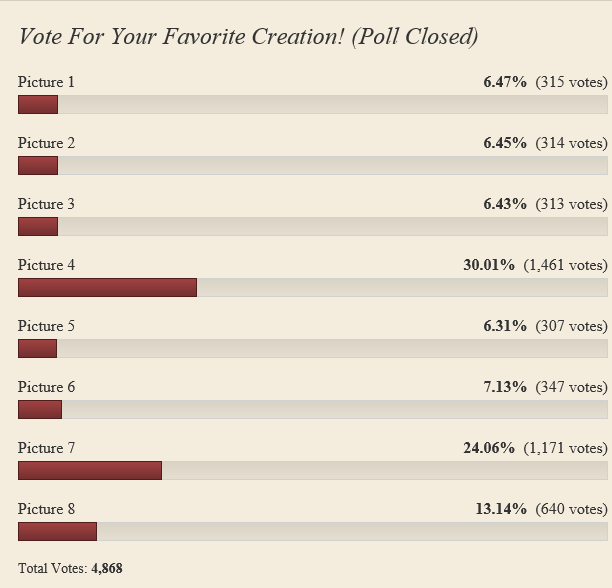
Task: Click the Picture 5 red progress bar
Action: click(x=37, y=348)
